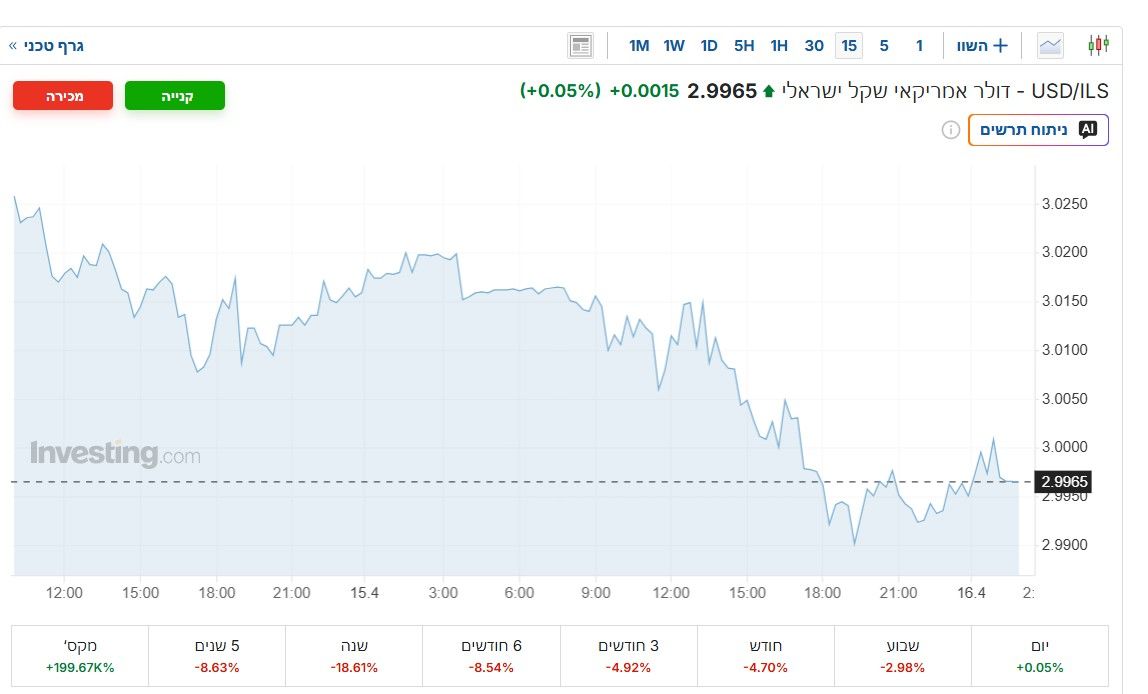Open technical chart link (גרף טכני)
The image size is (1148, 694).
point(47,45)
